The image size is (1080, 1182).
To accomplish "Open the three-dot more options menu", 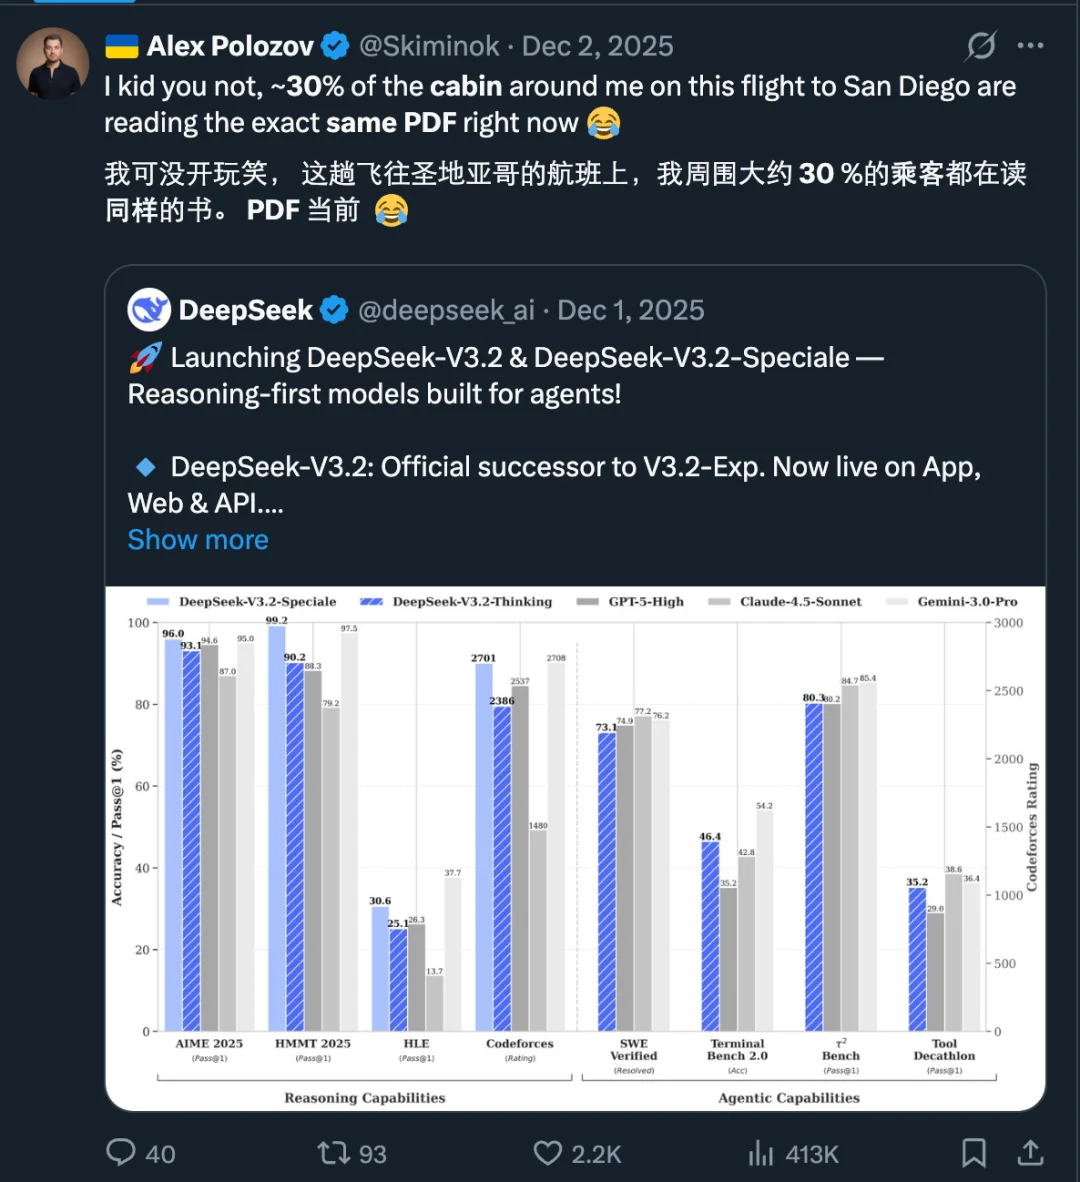I will (1030, 46).
